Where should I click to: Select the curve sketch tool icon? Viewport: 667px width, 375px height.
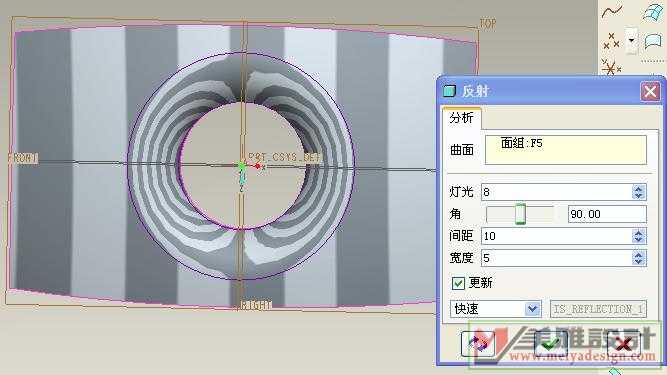(x=612, y=12)
